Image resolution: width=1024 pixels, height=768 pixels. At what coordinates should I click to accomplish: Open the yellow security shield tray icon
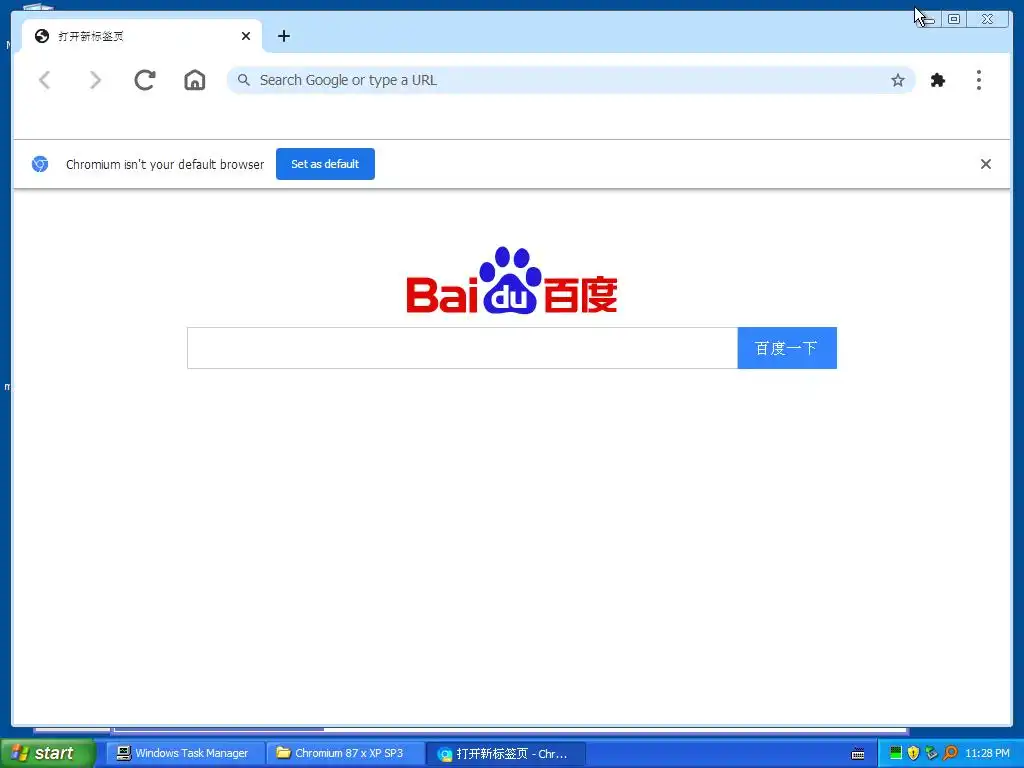coord(914,753)
